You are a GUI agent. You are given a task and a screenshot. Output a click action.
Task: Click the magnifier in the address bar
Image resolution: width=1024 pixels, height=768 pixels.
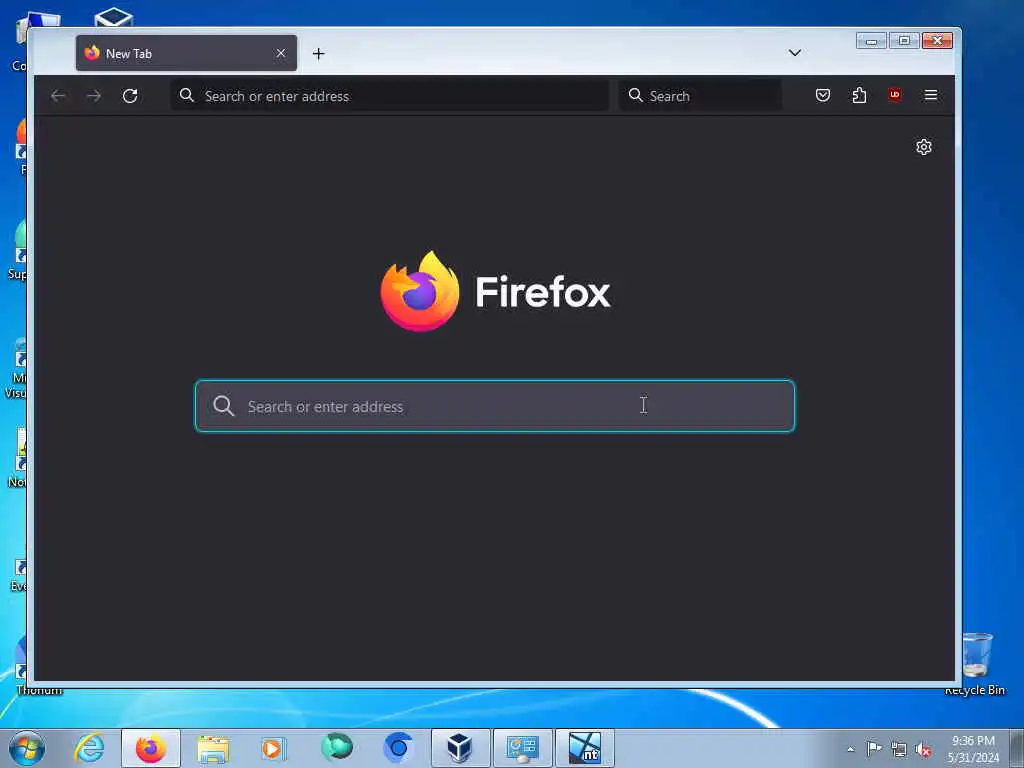click(187, 95)
